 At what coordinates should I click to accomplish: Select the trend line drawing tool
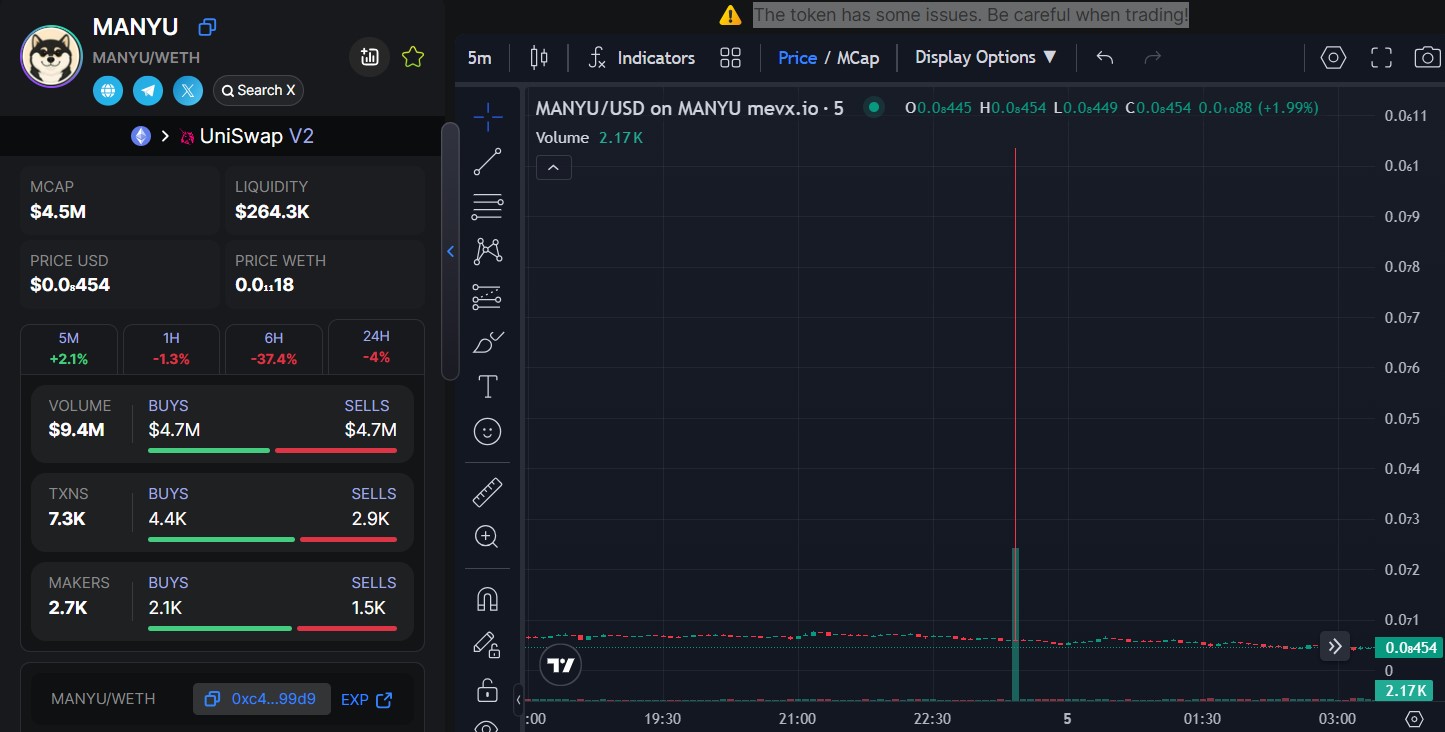pos(487,162)
